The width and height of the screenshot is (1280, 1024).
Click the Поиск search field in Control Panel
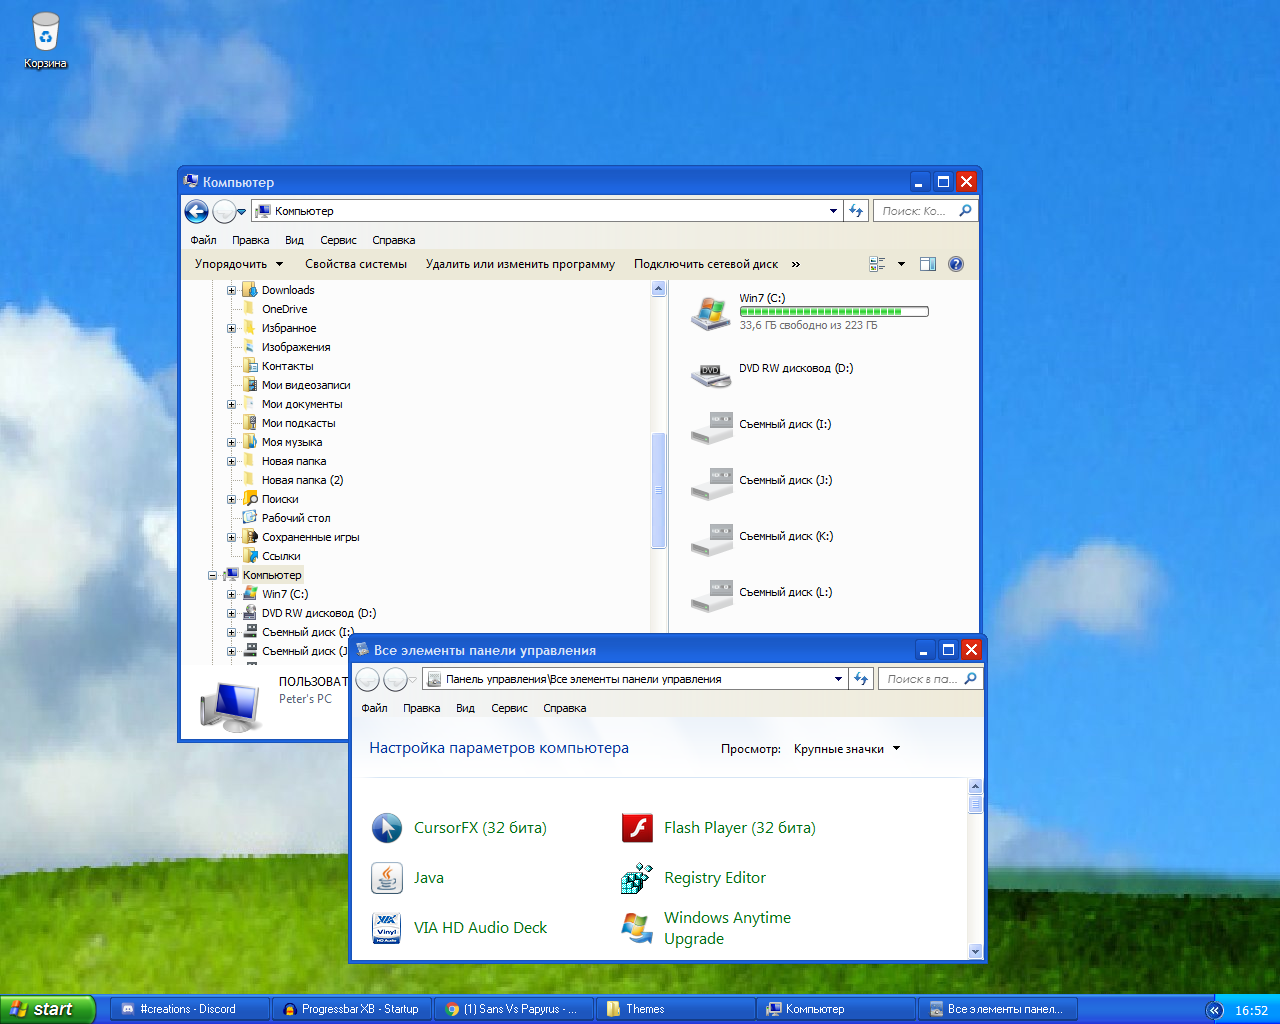(925, 678)
